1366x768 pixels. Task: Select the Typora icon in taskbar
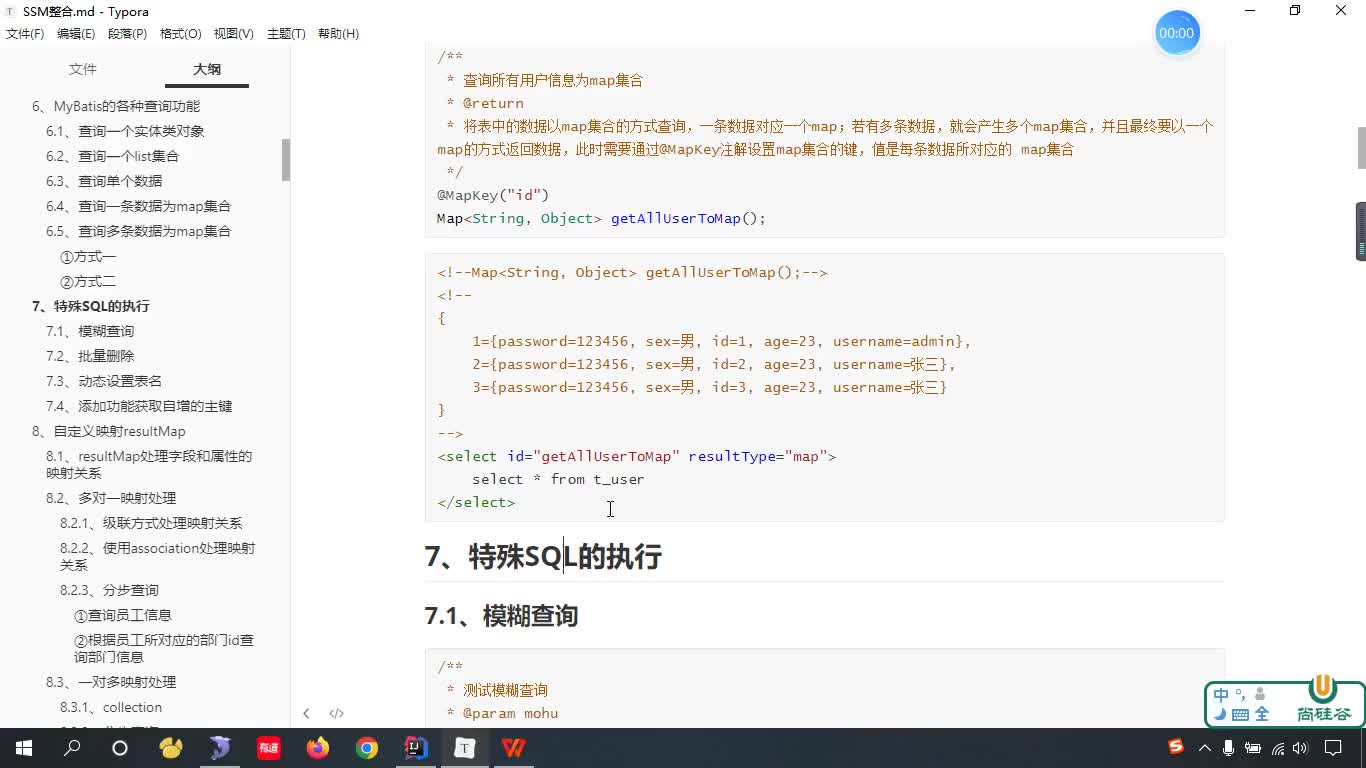(465, 748)
